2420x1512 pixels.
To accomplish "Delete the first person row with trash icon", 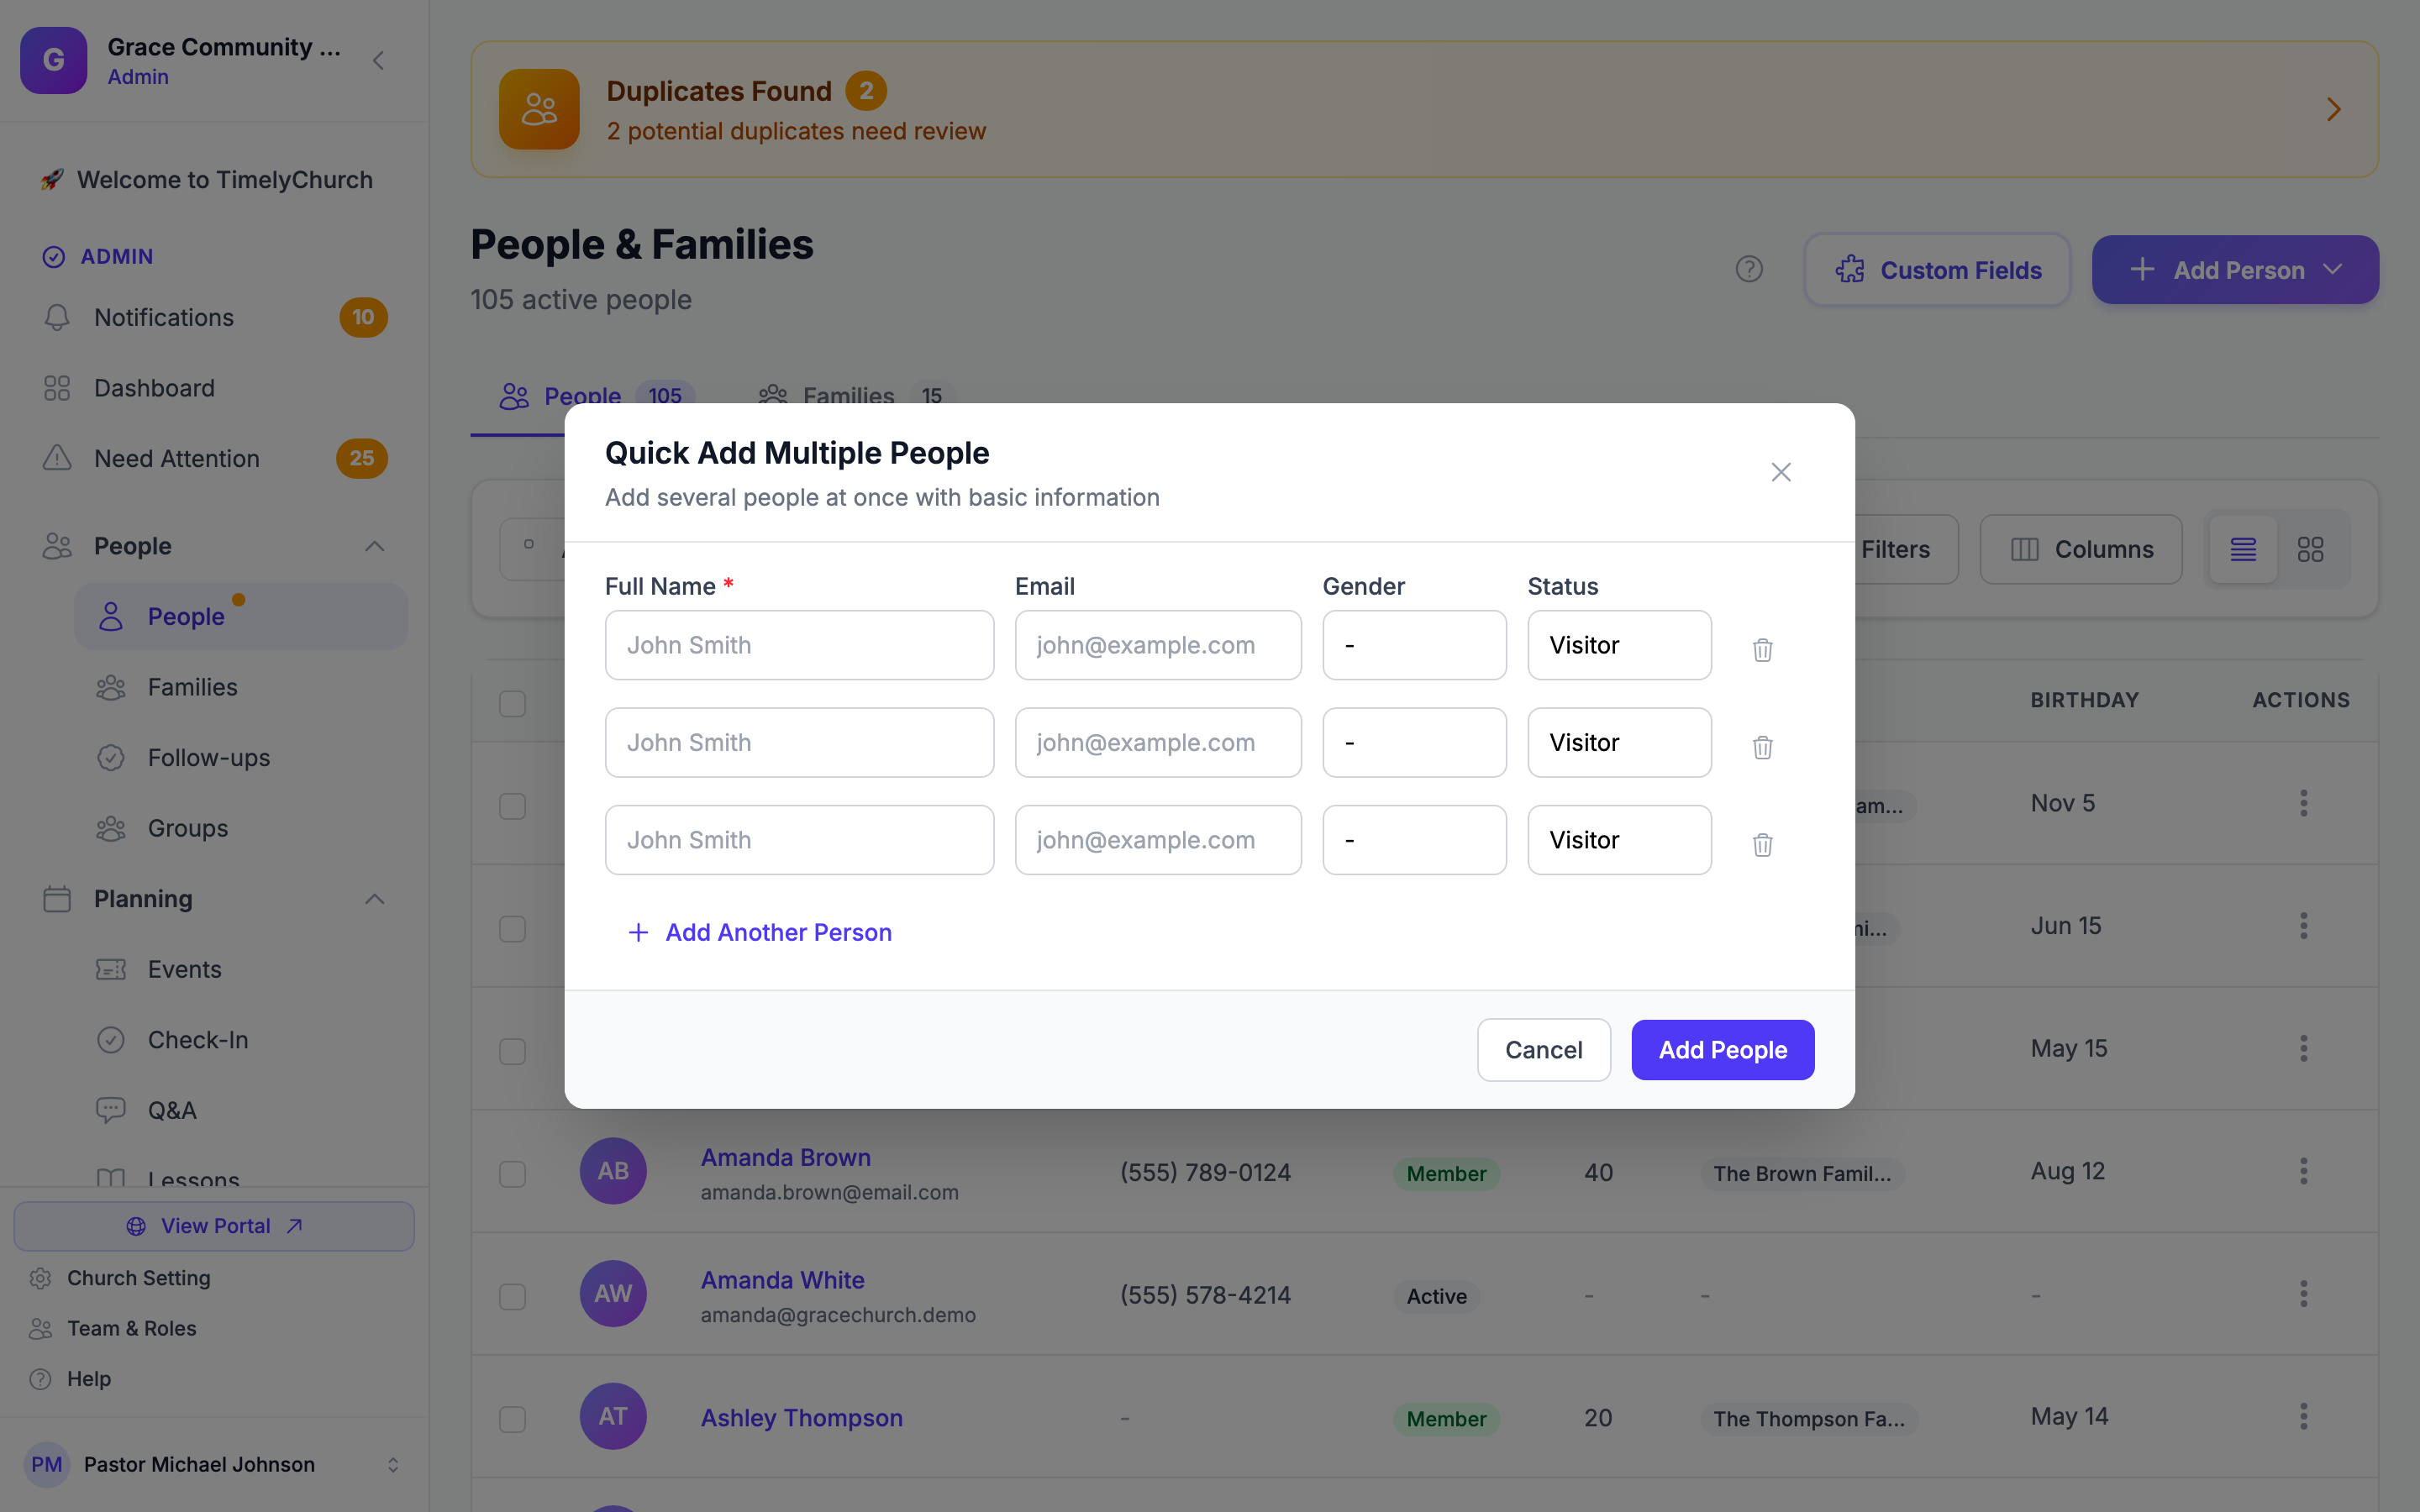I will coord(1762,649).
